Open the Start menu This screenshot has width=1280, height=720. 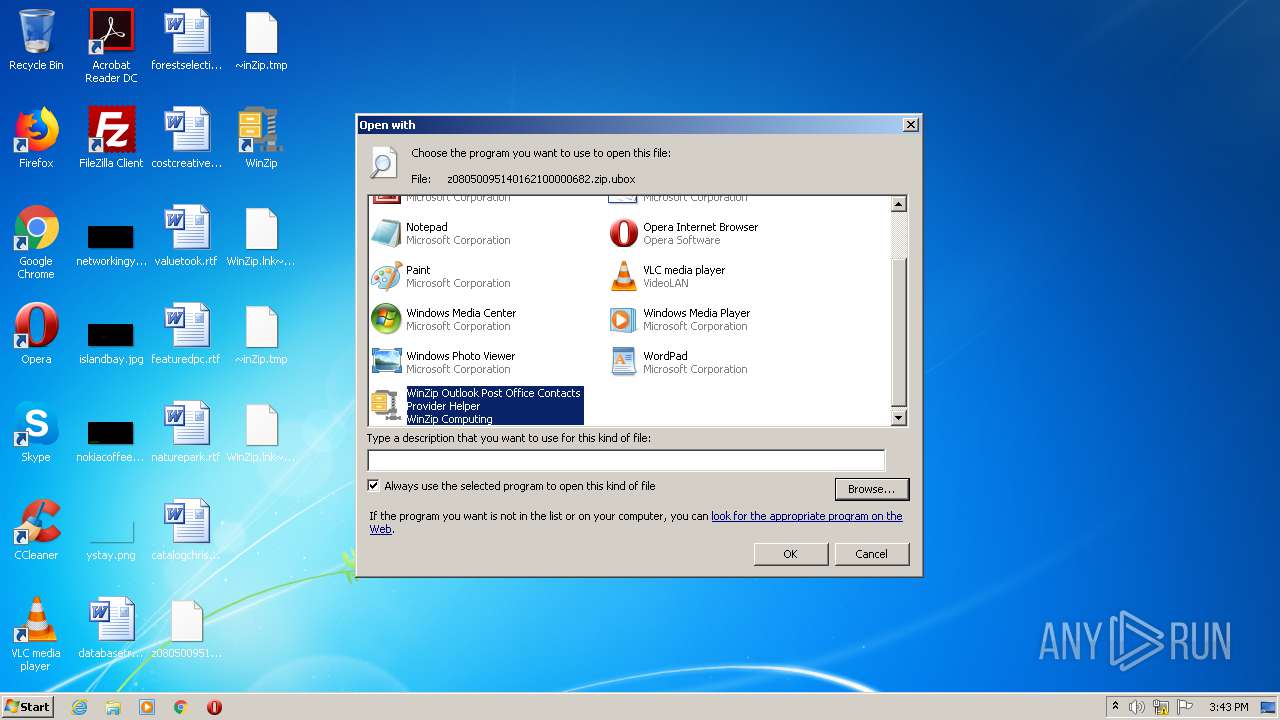(x=27, y=707)
